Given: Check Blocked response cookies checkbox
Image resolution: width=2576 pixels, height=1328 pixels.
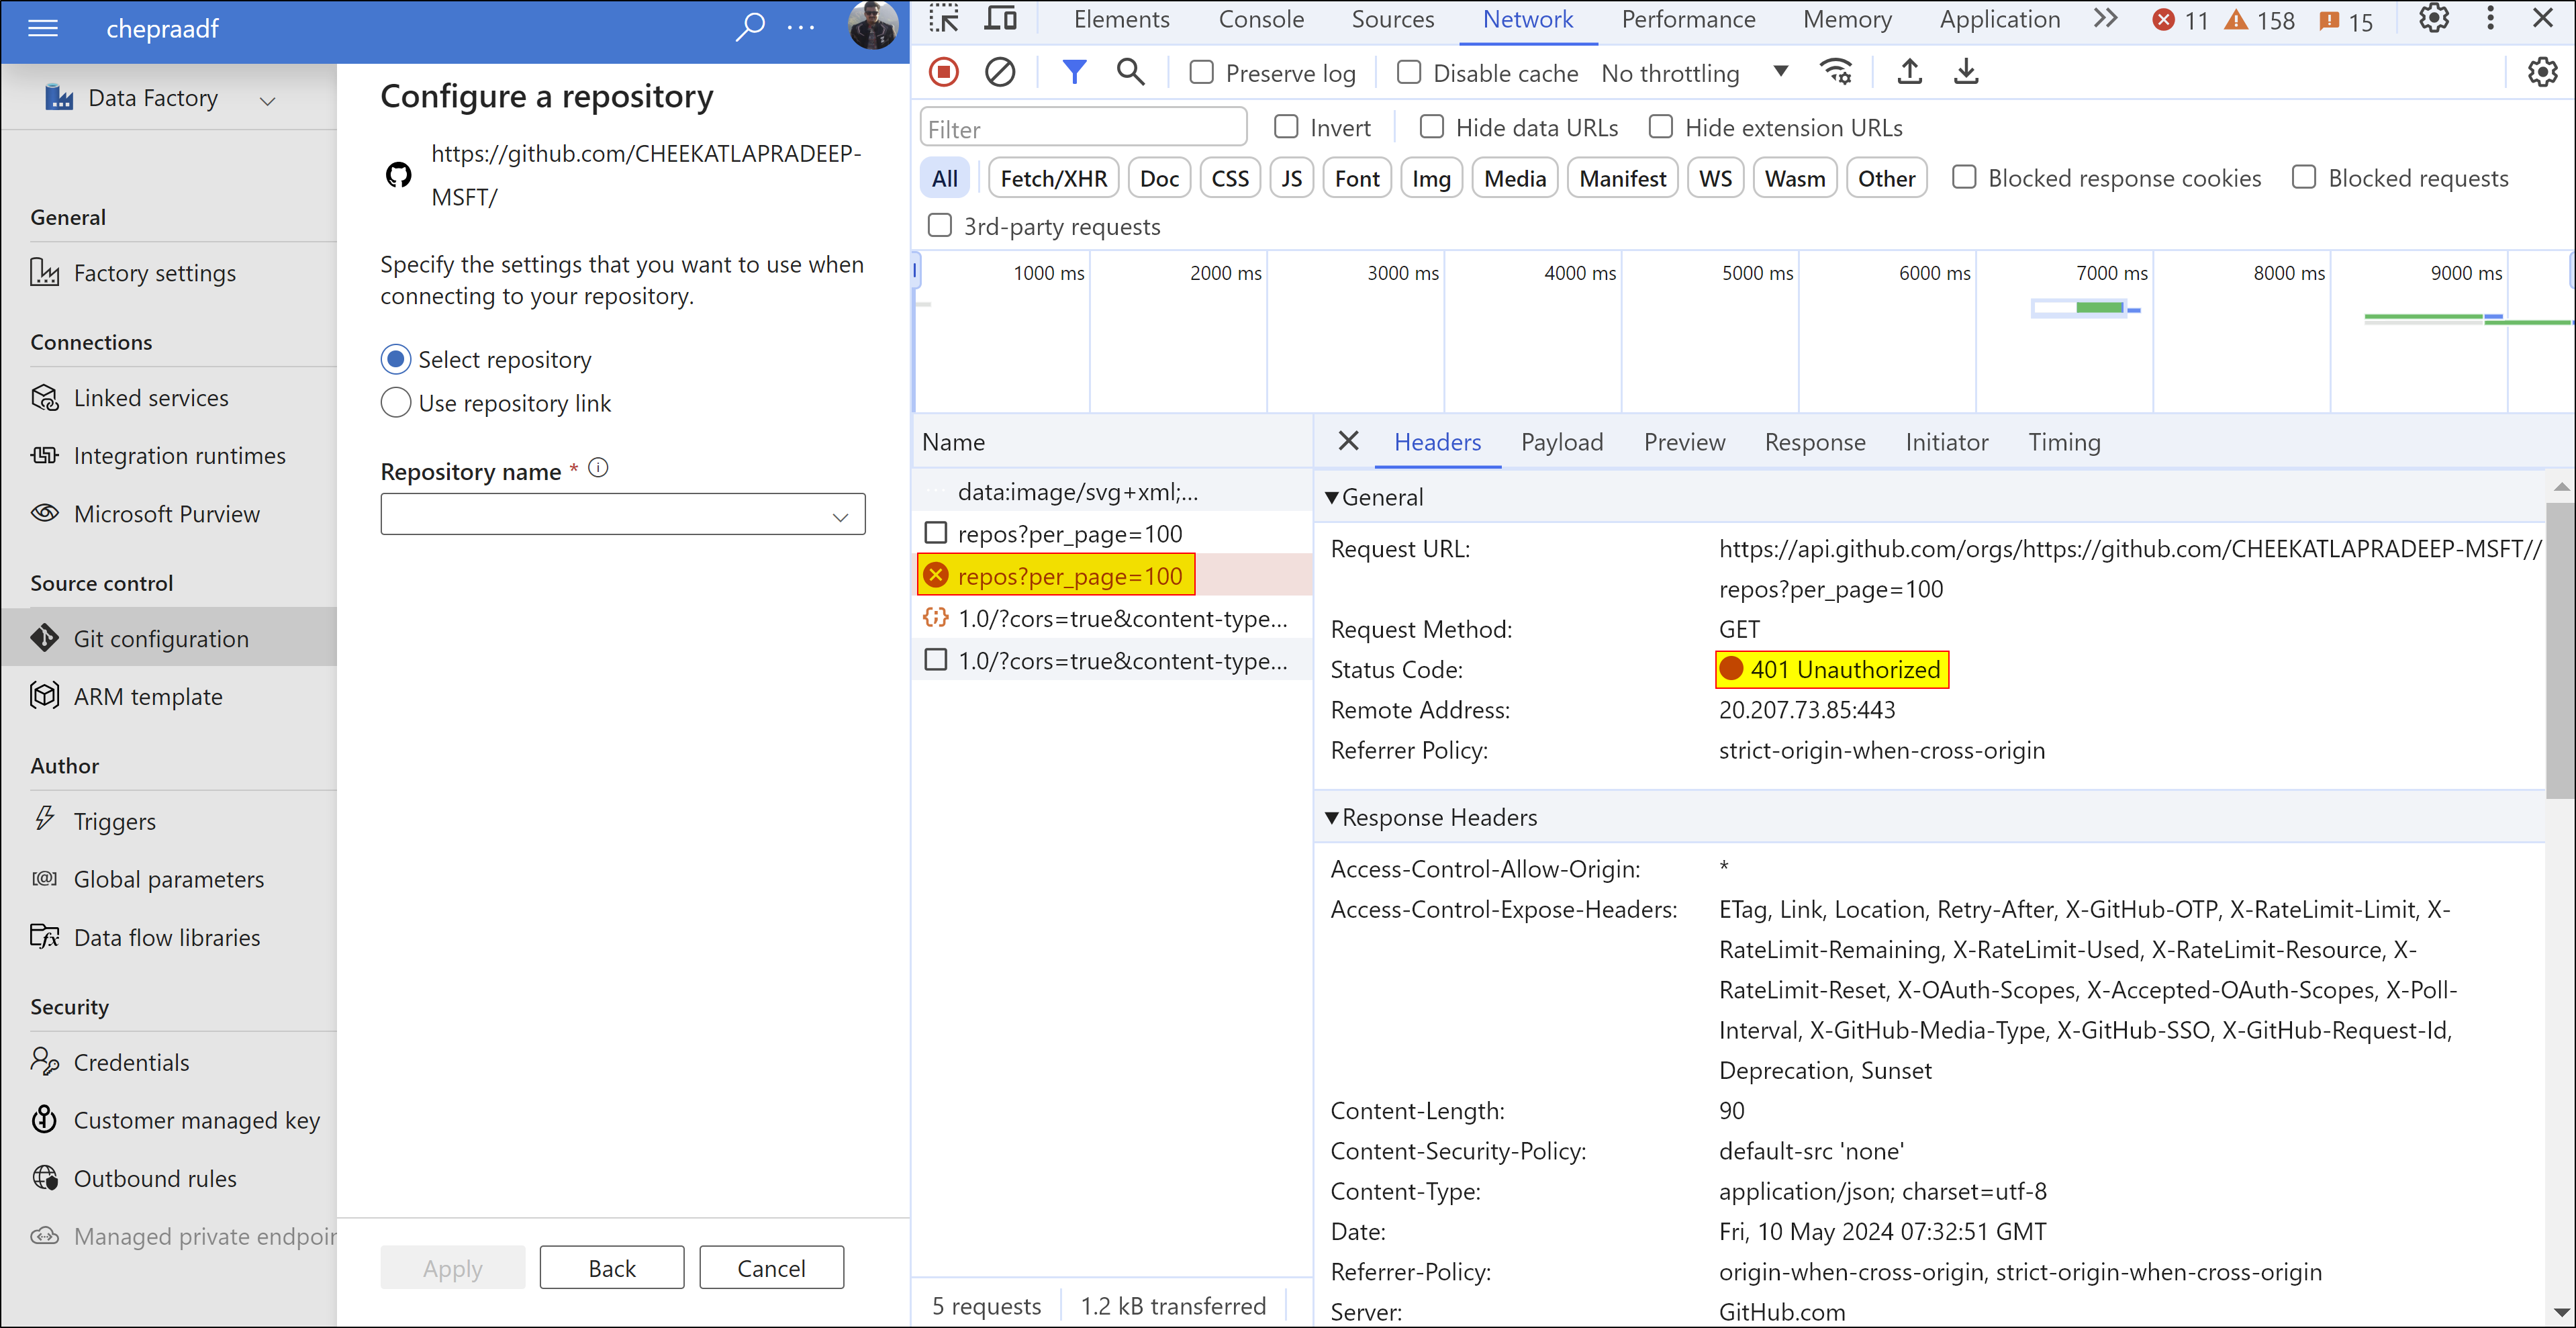Looking at the screenshot, I should pyautogui.click(x=1964, y=177).
